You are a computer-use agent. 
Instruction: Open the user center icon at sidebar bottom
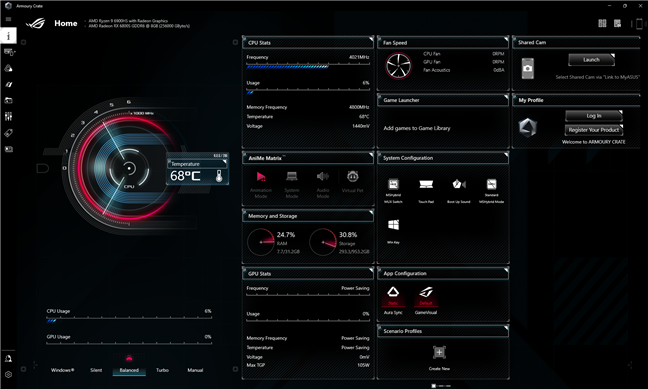click(x=8, y=358)
